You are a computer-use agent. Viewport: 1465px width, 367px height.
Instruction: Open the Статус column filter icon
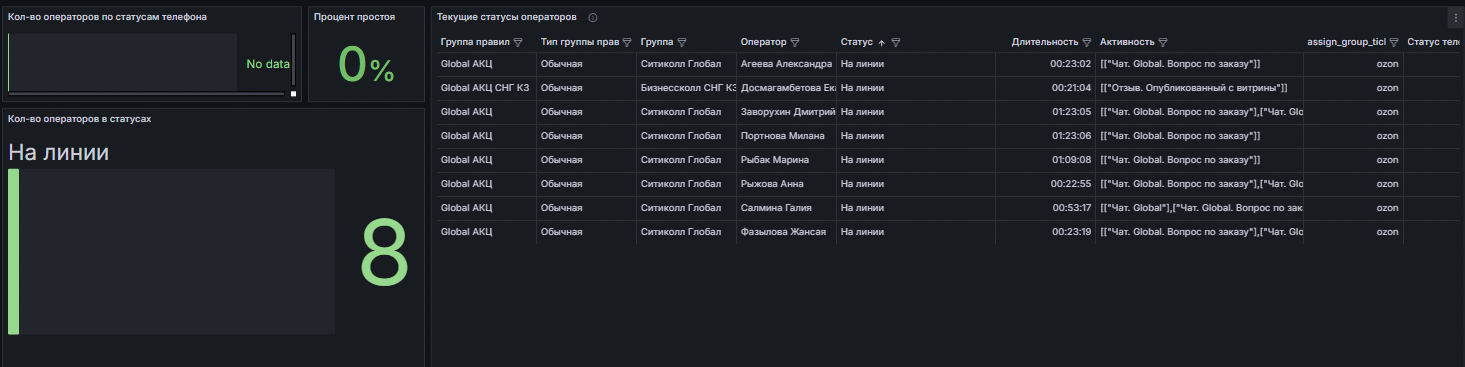click(x=896, y=43)
